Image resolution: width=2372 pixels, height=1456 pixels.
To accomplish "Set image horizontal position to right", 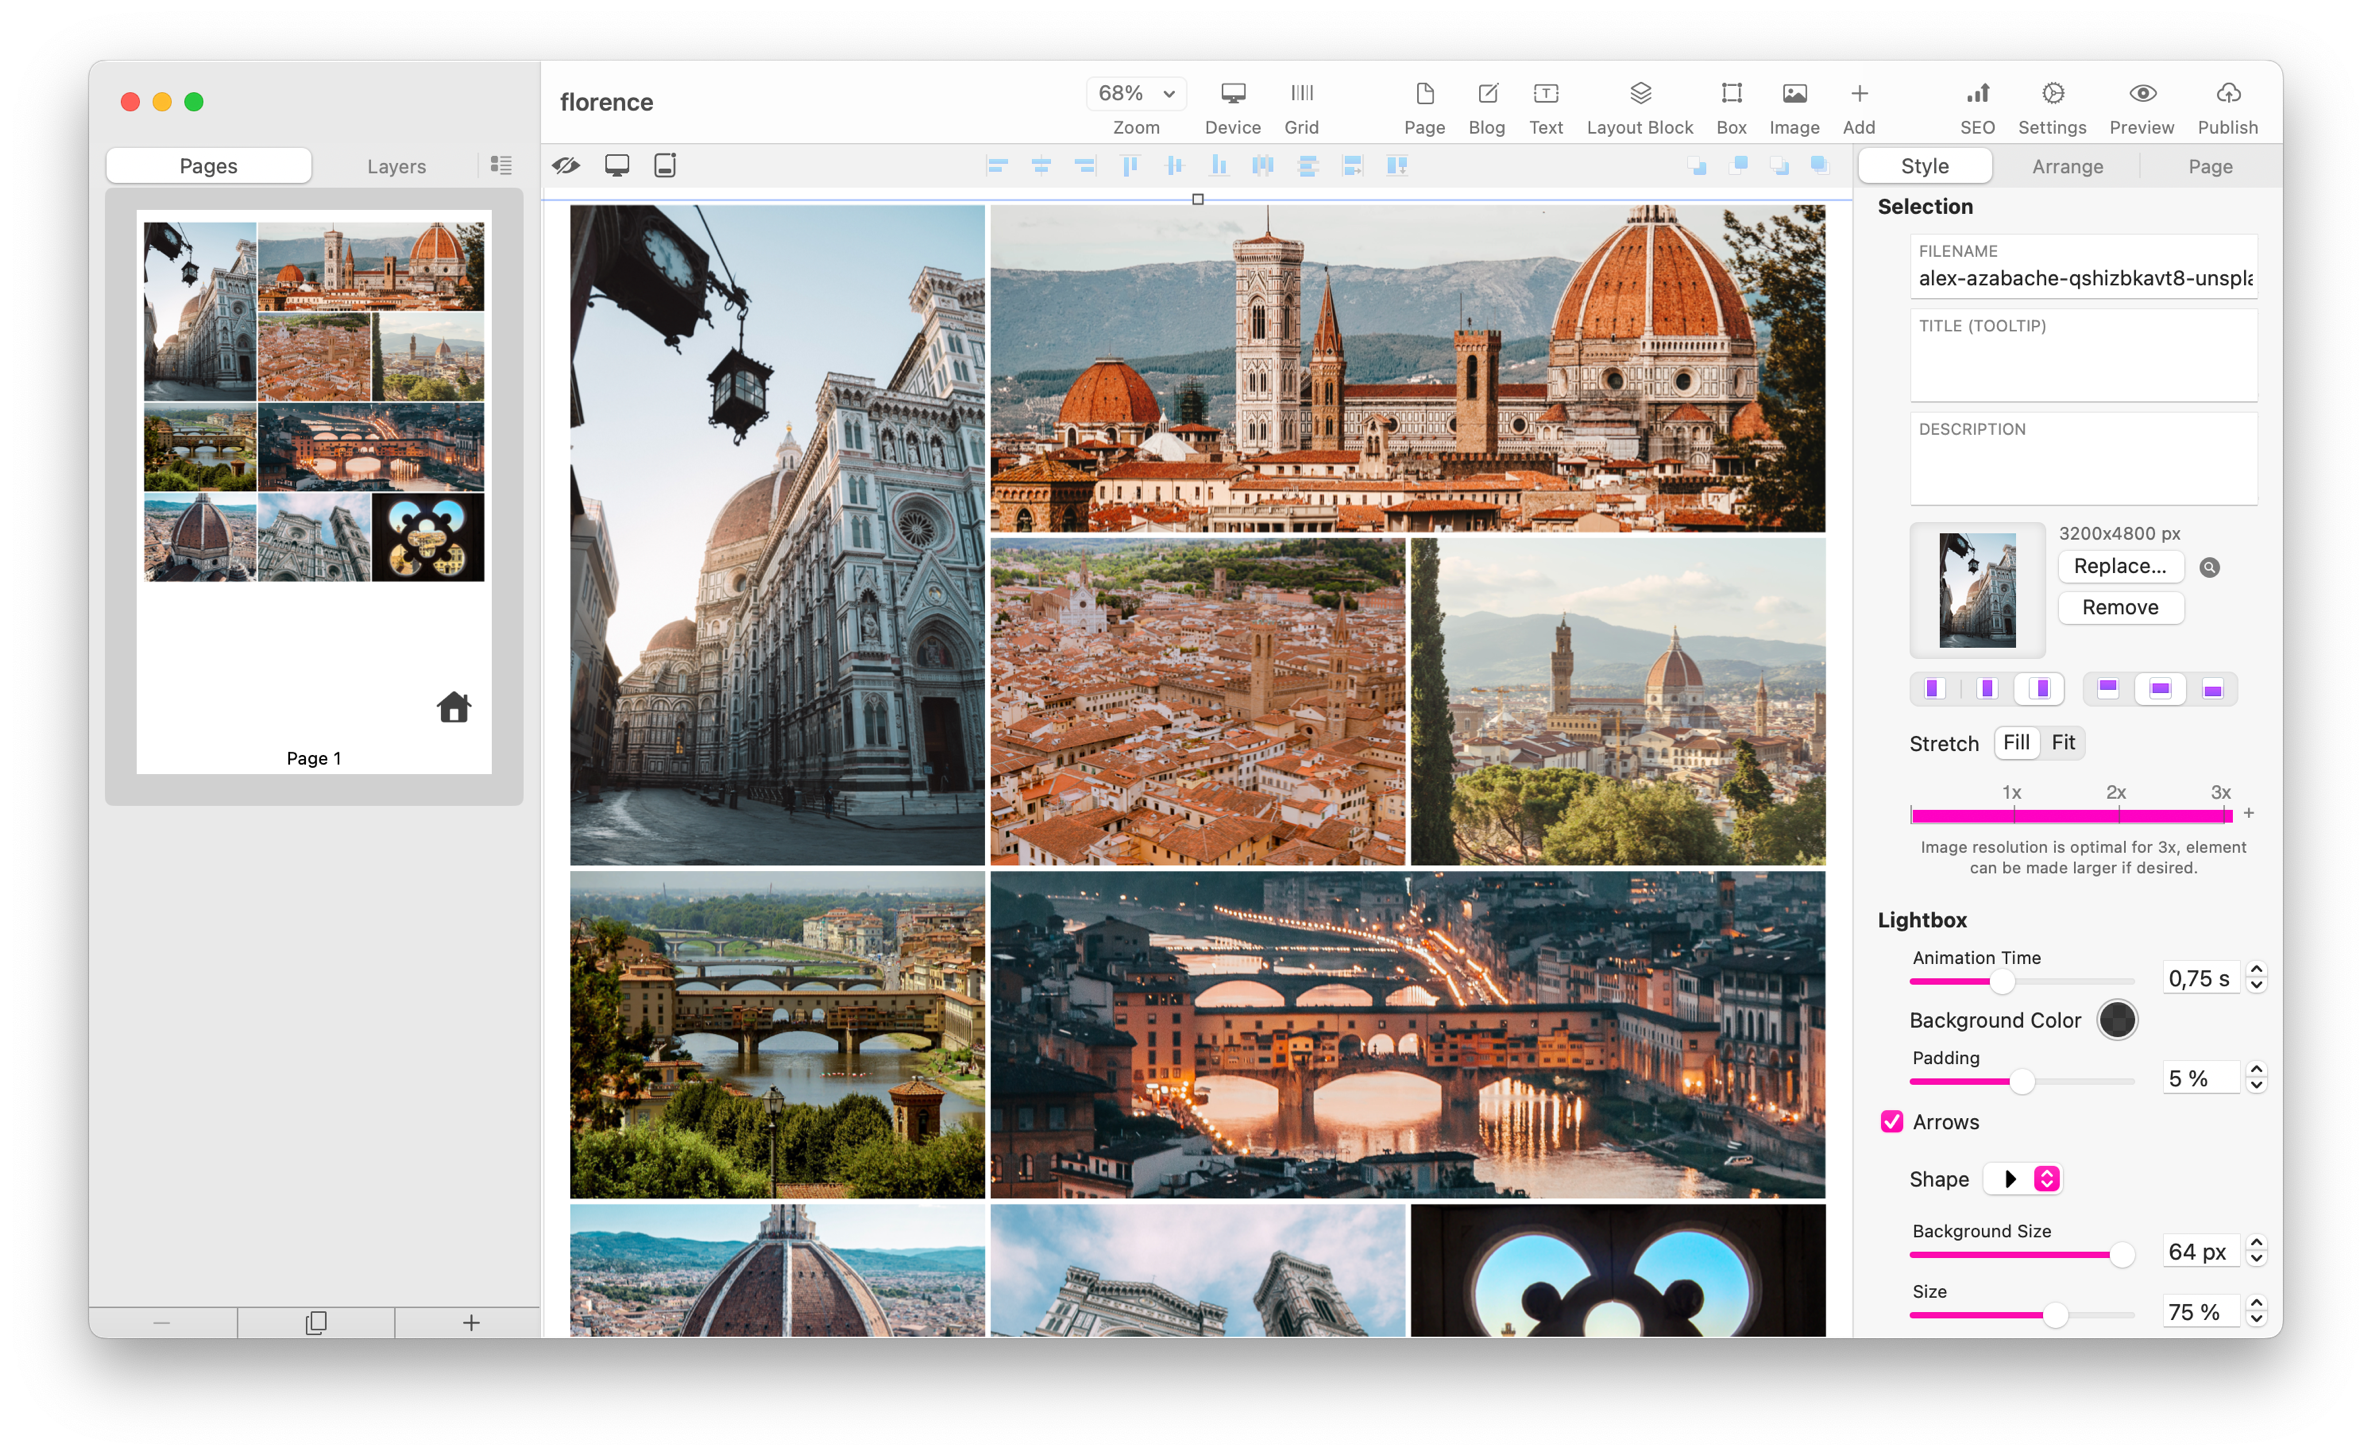I will pos(2040,688).
